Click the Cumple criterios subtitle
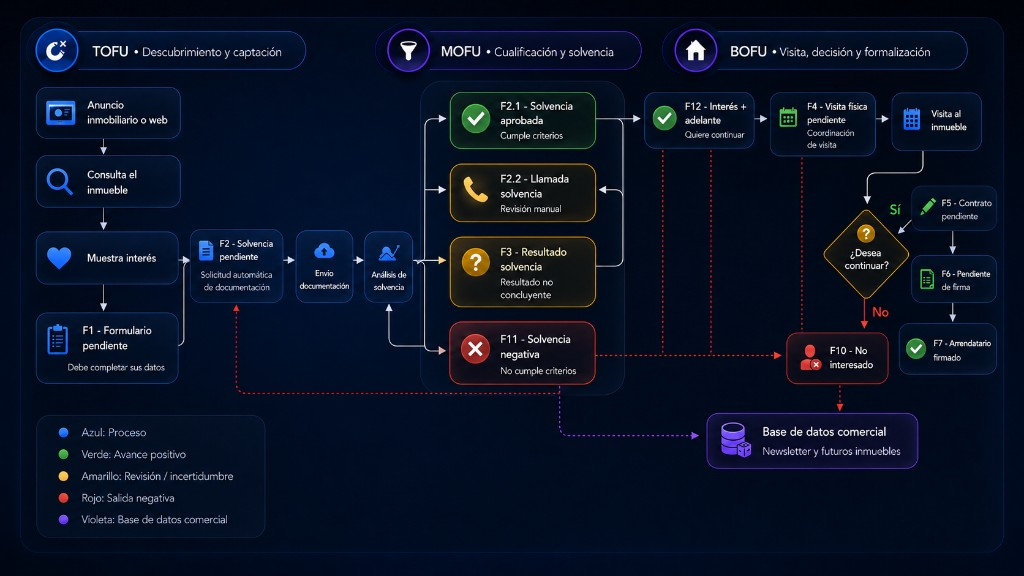 tap(532, 135)
